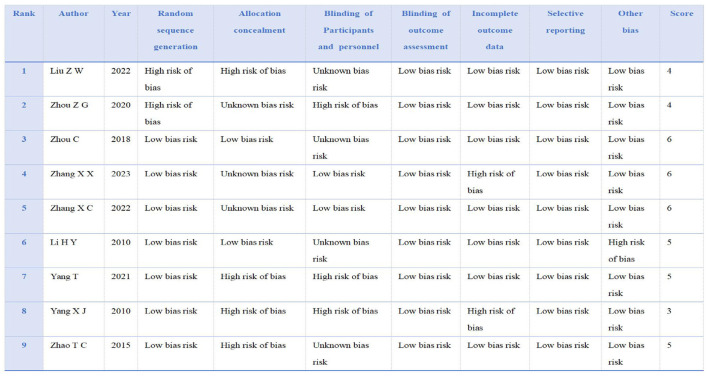
Task: Select 'Blinding of outcome assessment' header
Action: coord(426,30)
